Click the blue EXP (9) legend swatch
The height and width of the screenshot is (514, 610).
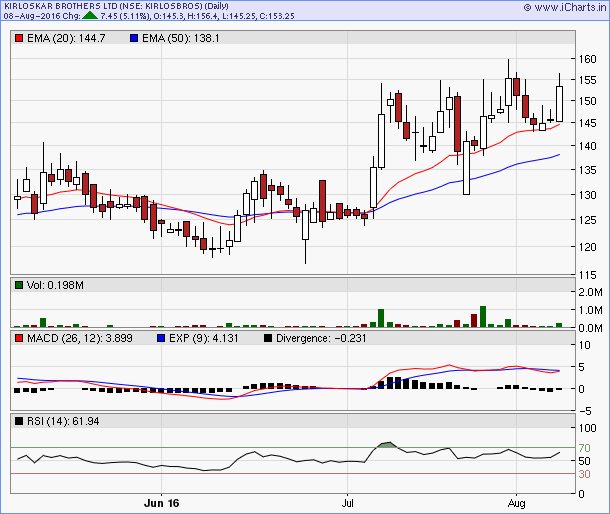pos(161,338)
